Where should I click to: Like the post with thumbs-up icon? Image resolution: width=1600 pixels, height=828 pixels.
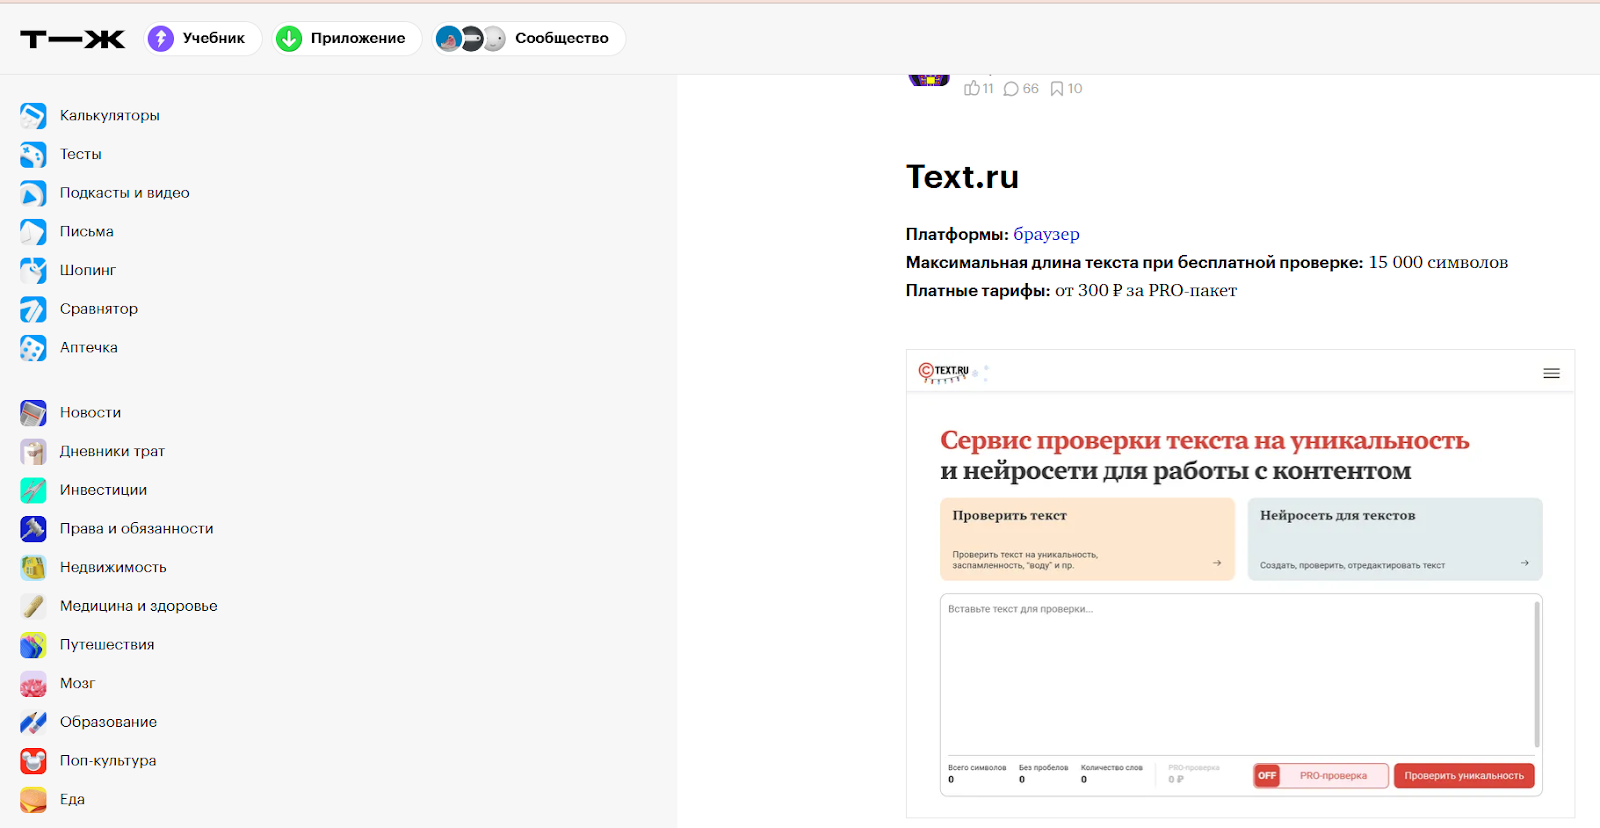[x=972, y=89]
